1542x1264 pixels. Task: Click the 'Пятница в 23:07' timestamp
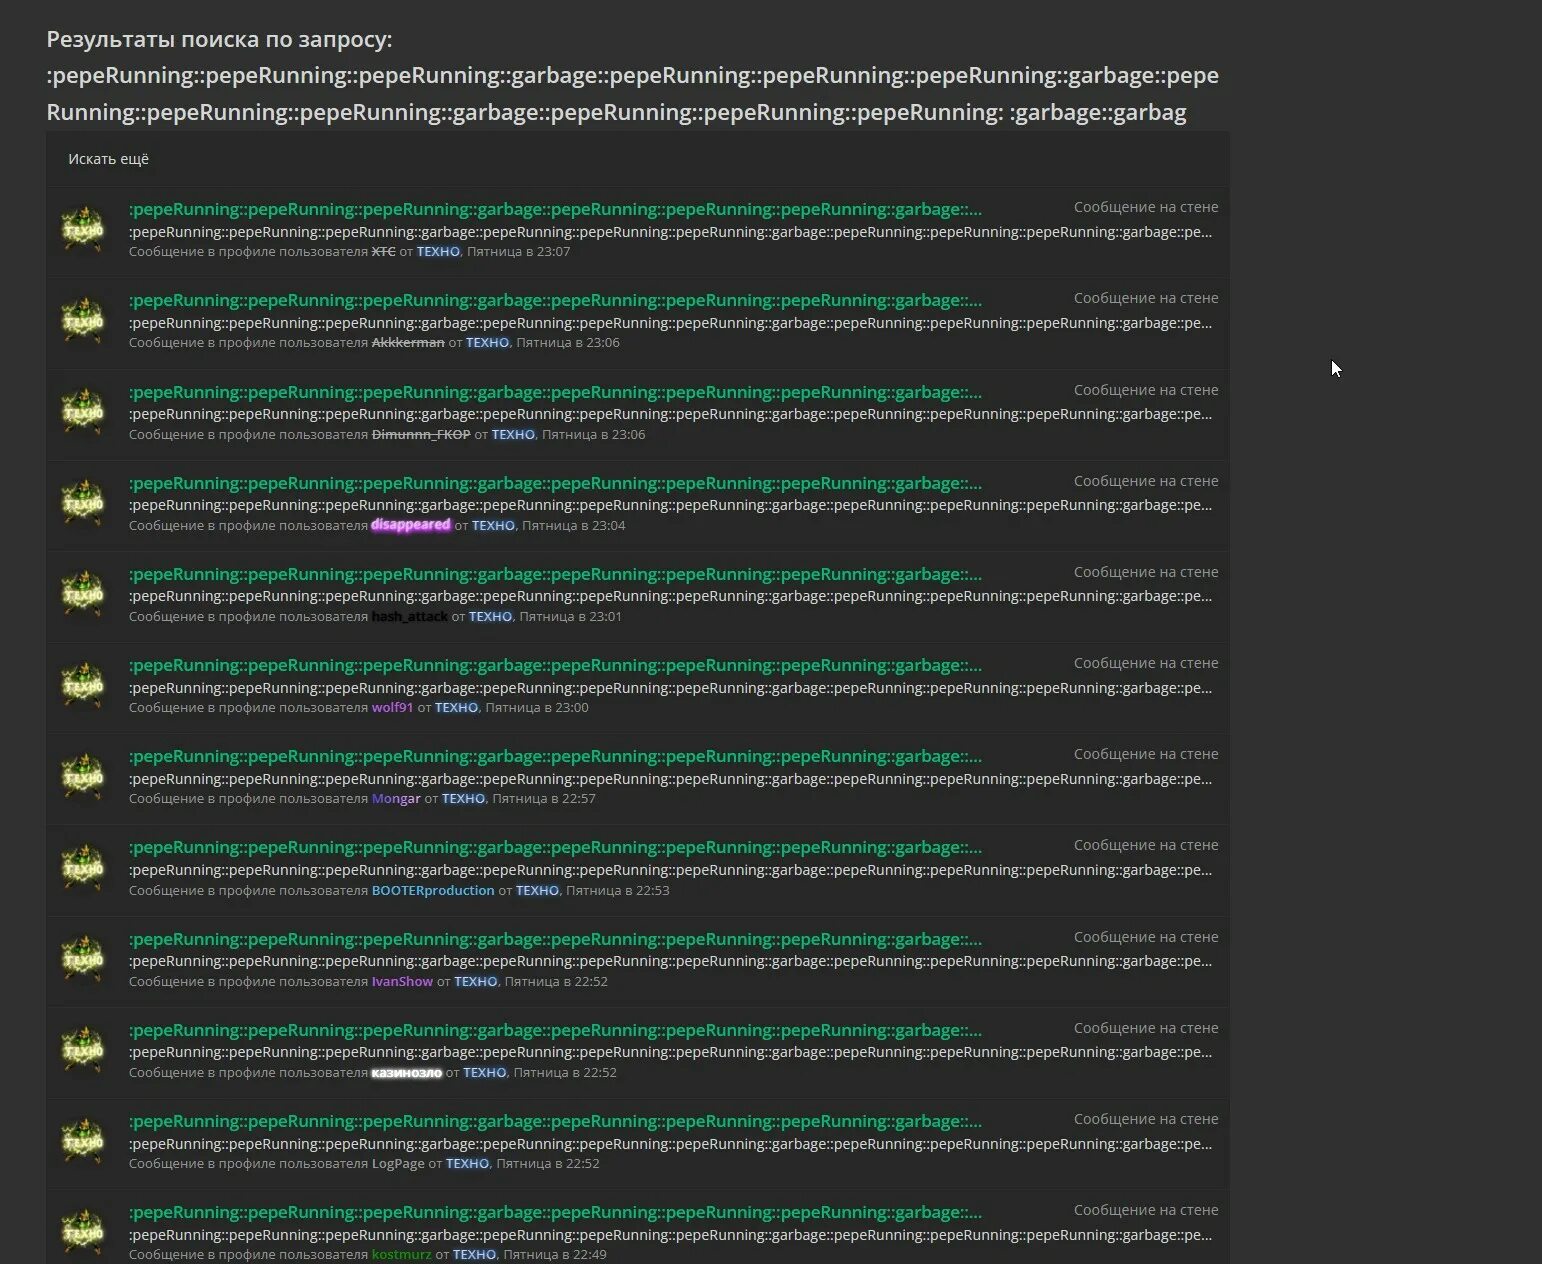click(518, 252)
